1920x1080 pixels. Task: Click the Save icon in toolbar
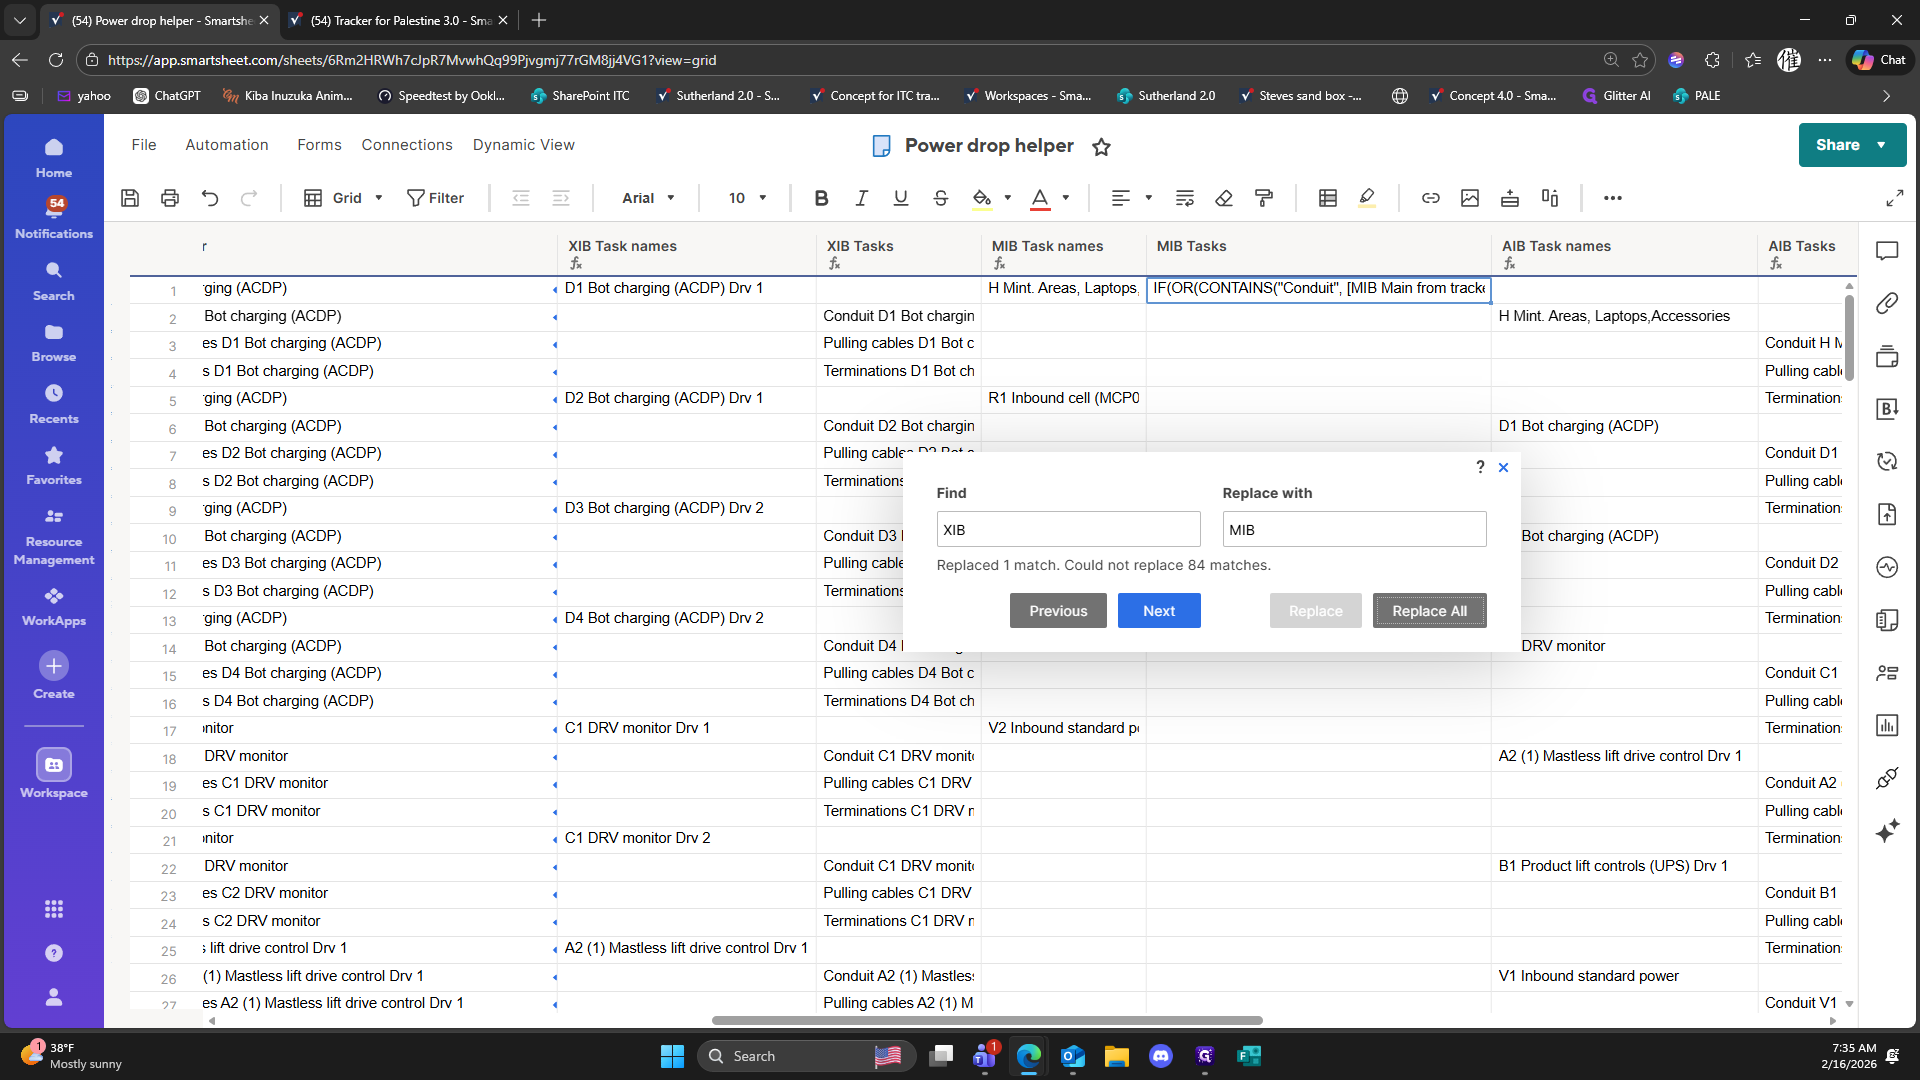130,198
